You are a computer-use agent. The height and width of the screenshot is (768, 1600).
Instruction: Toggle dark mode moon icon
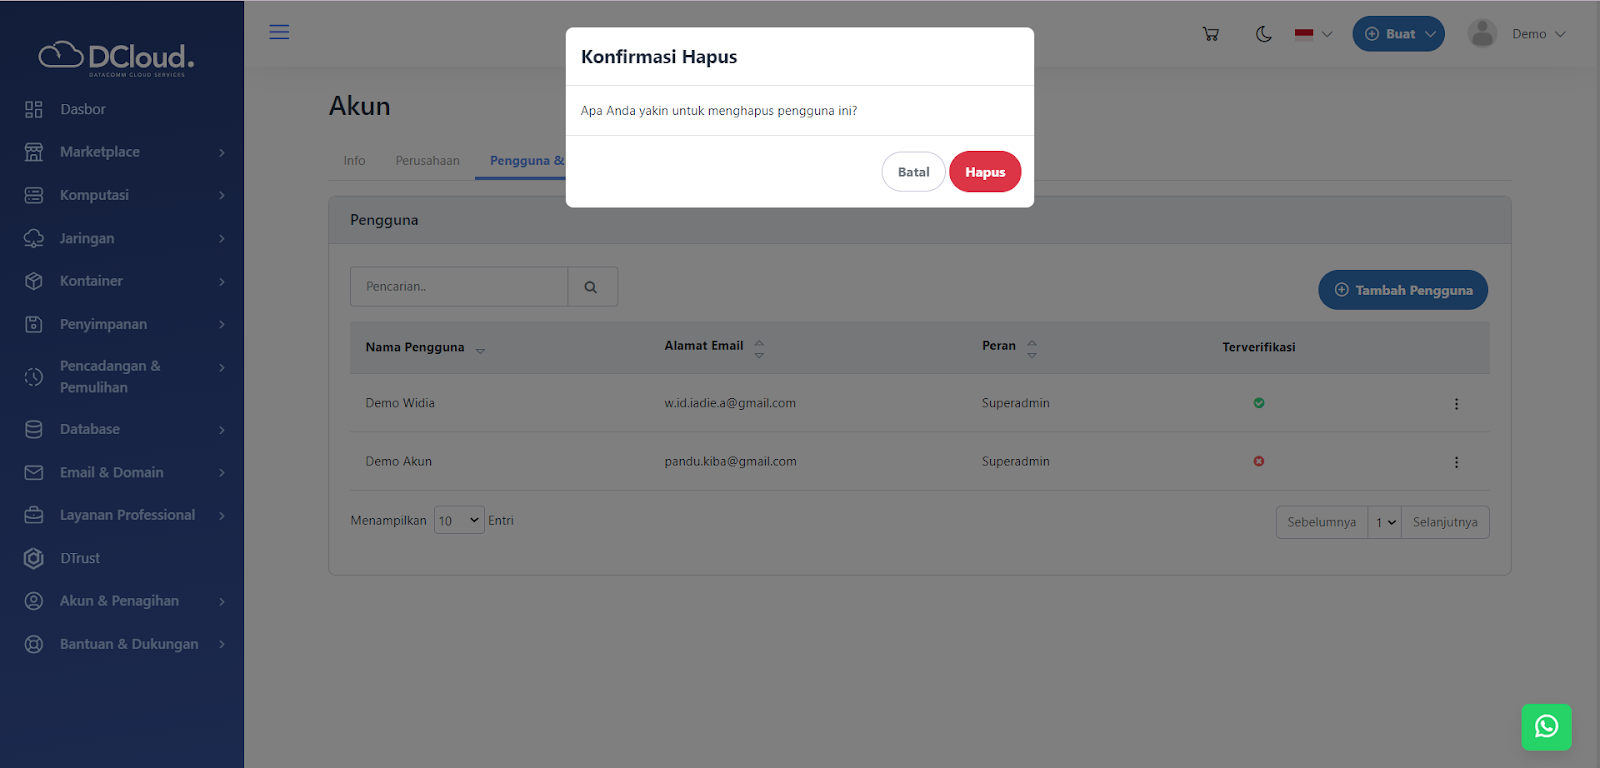(1264, 34)
